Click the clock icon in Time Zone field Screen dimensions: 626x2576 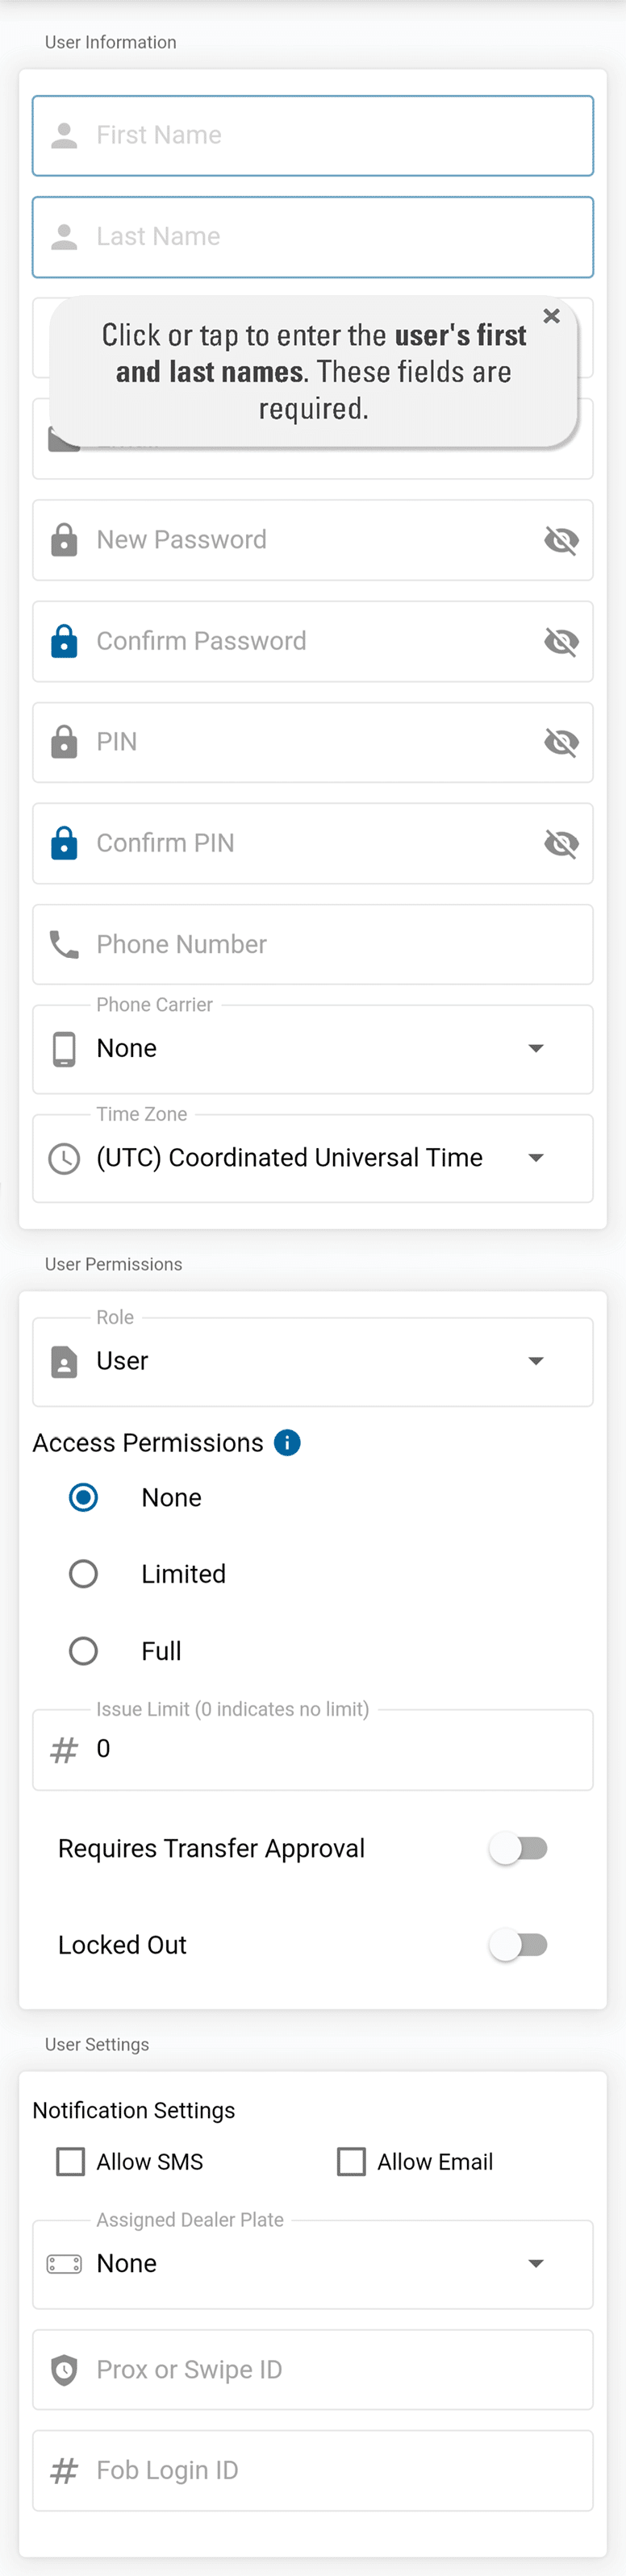64,1158
